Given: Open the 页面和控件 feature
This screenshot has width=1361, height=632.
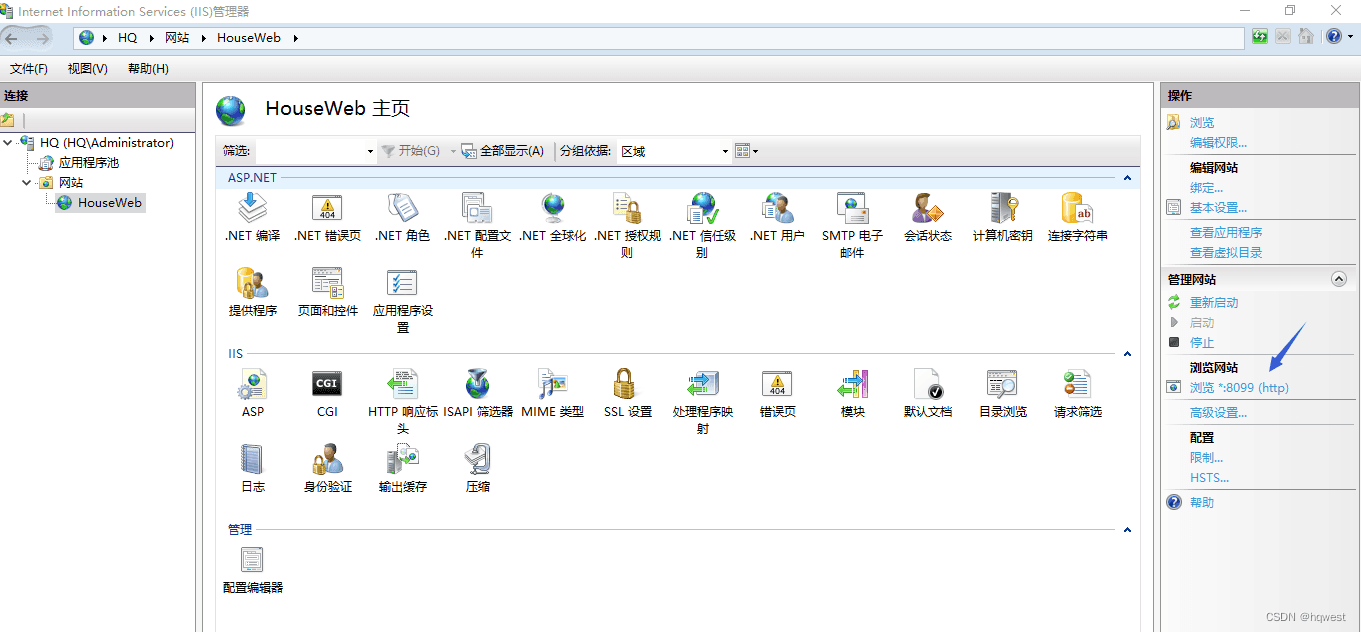Looking at the screenshot, I should [x=327, y=293].
